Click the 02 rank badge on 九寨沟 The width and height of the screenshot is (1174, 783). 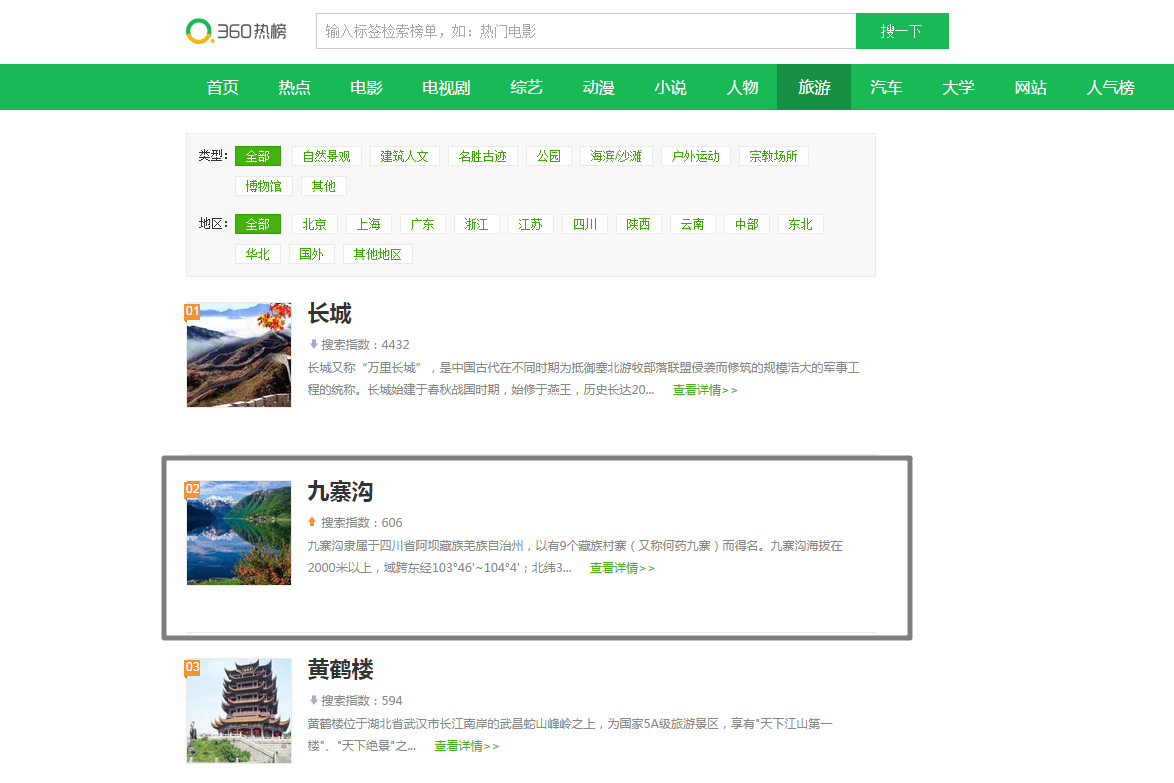point(192,490)
